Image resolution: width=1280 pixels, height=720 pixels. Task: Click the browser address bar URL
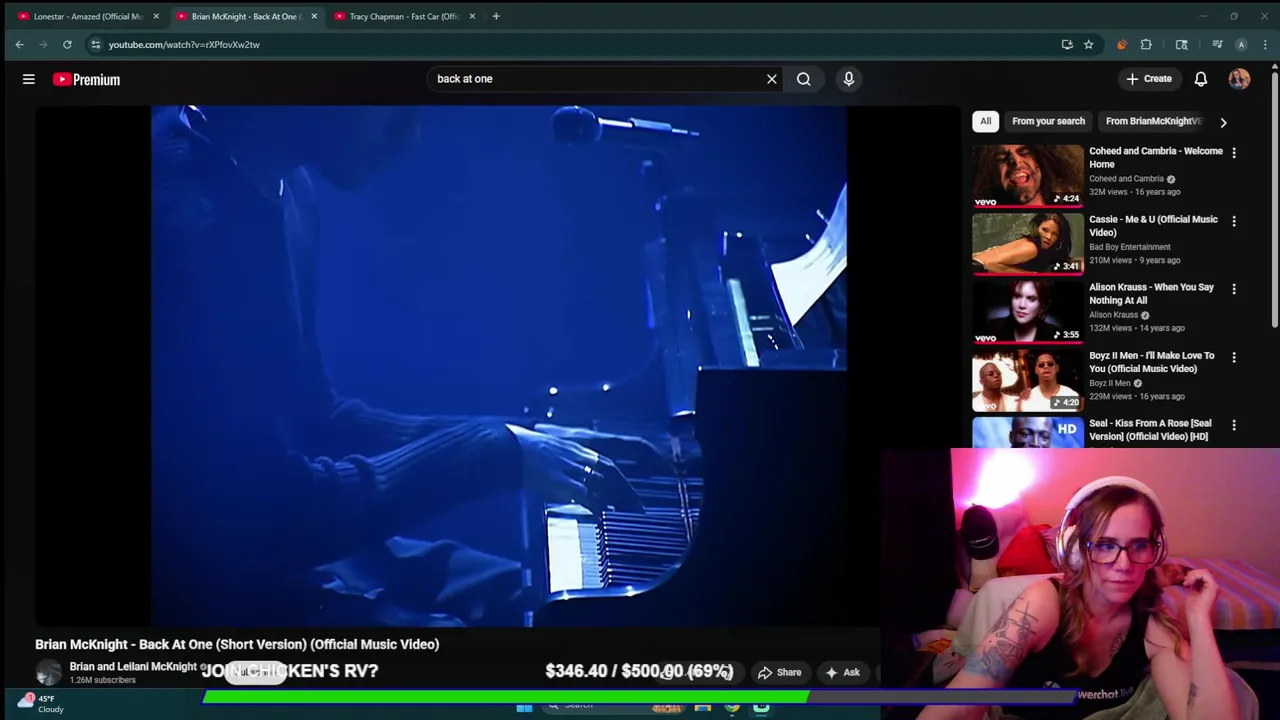184,44
